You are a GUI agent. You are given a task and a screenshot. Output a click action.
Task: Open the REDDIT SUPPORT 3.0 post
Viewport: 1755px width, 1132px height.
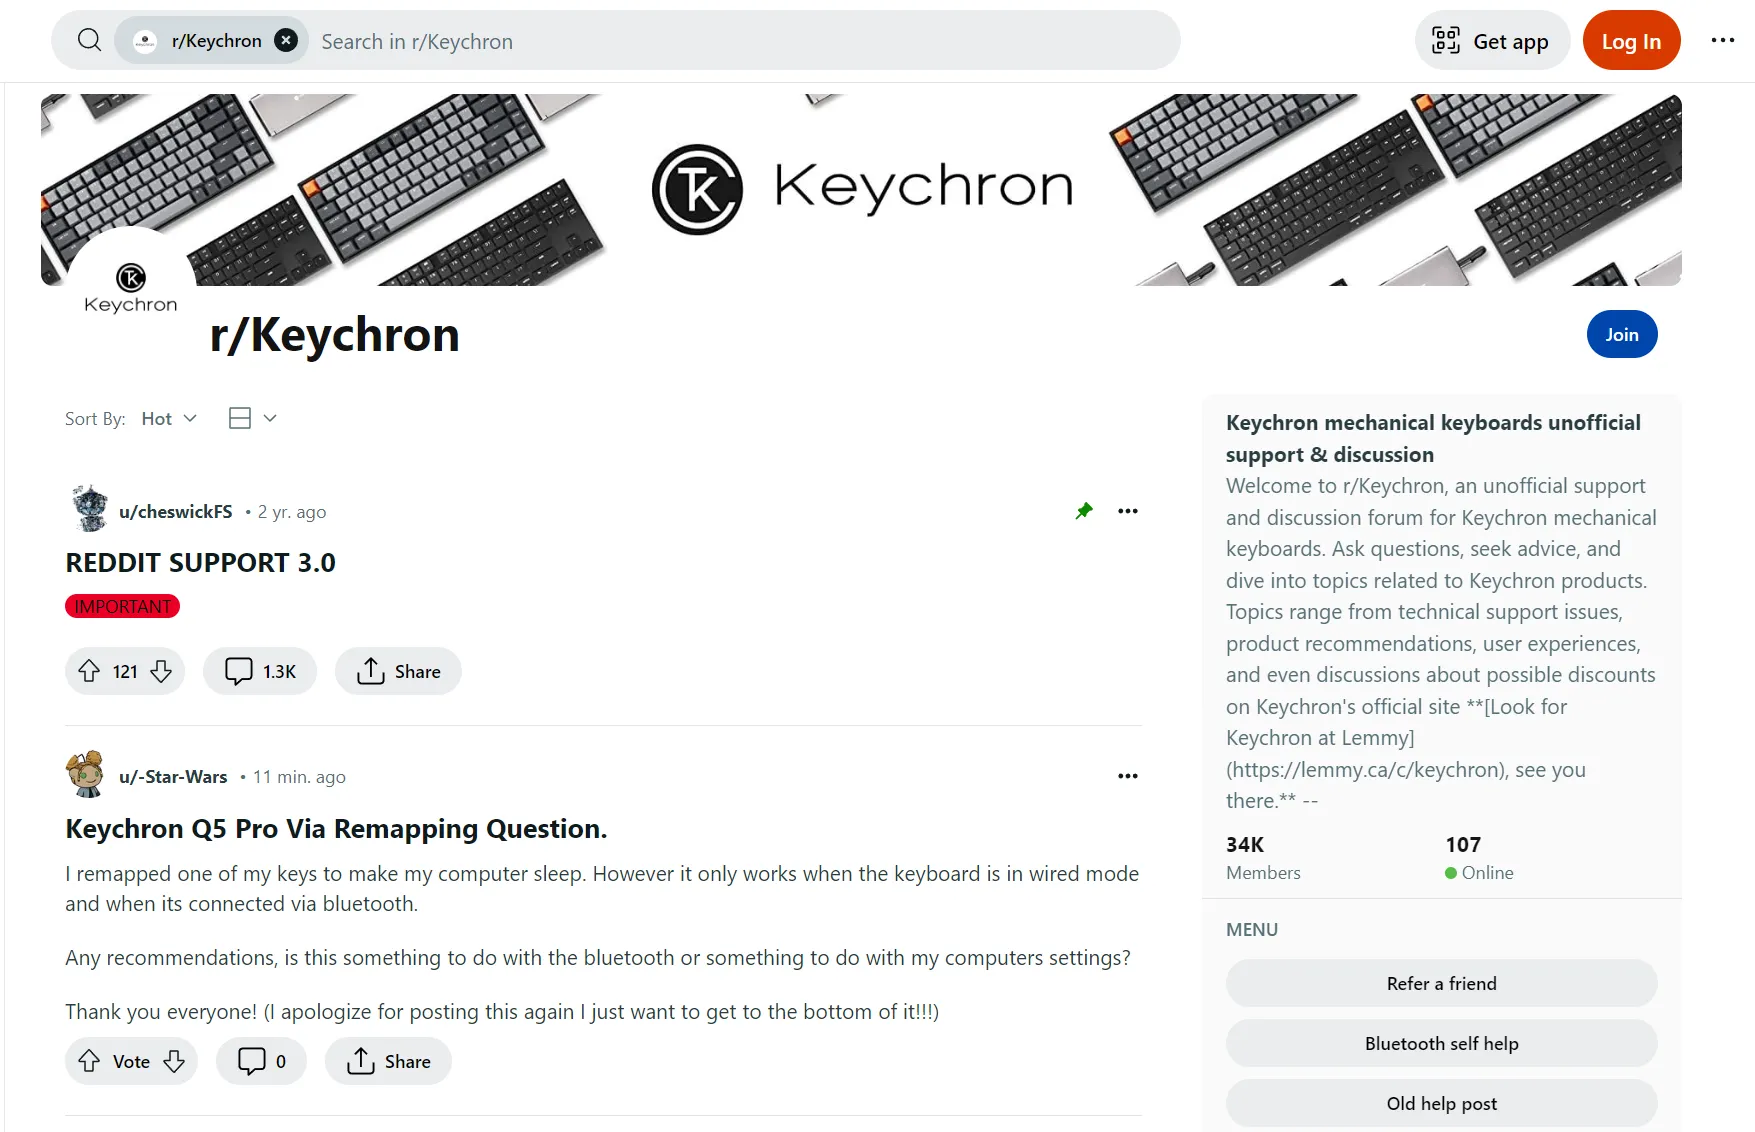tap(200, 562)
